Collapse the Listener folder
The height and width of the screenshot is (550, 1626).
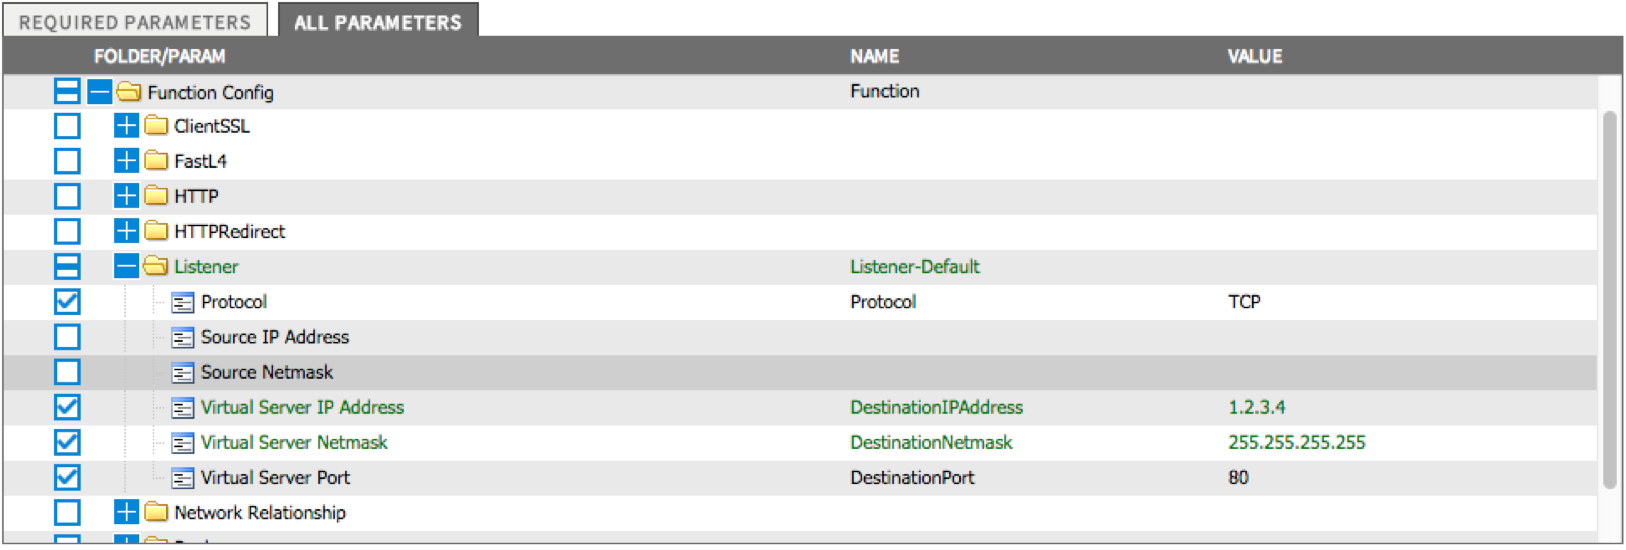tap(126, 266)
